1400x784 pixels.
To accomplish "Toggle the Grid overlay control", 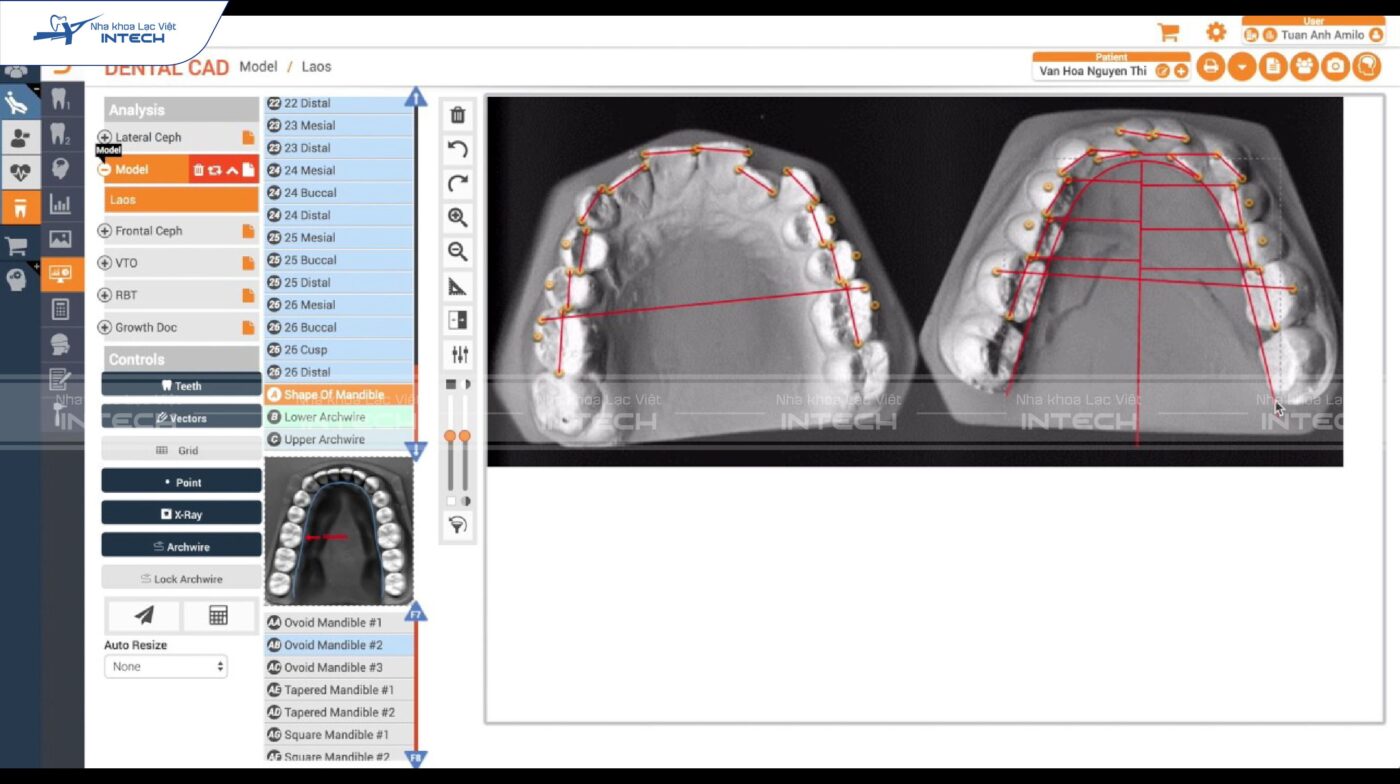I will click(181, 450).
